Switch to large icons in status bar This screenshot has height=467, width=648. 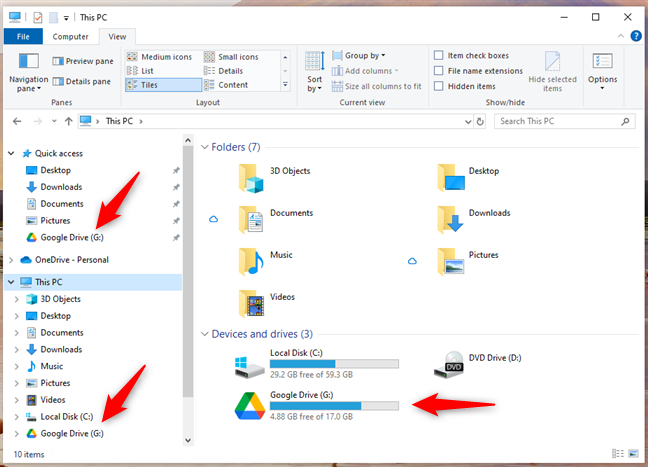click(633, 454)
